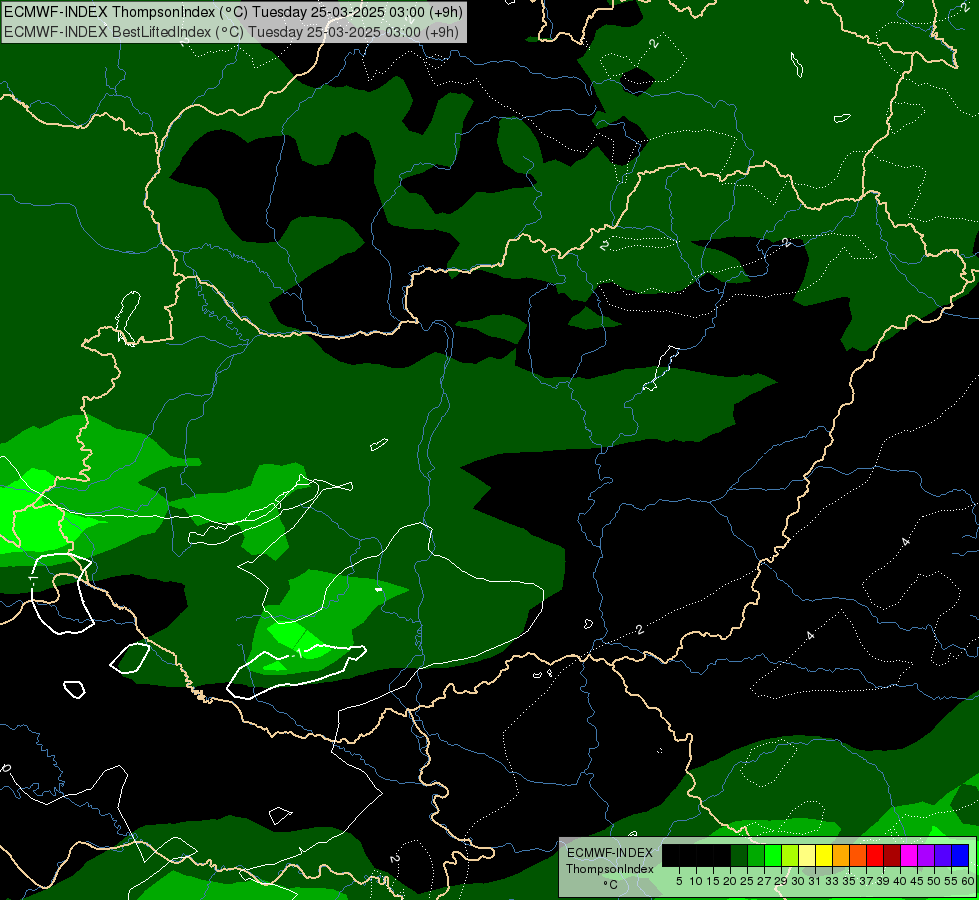Click the legend scale value 31

(815, 881)
